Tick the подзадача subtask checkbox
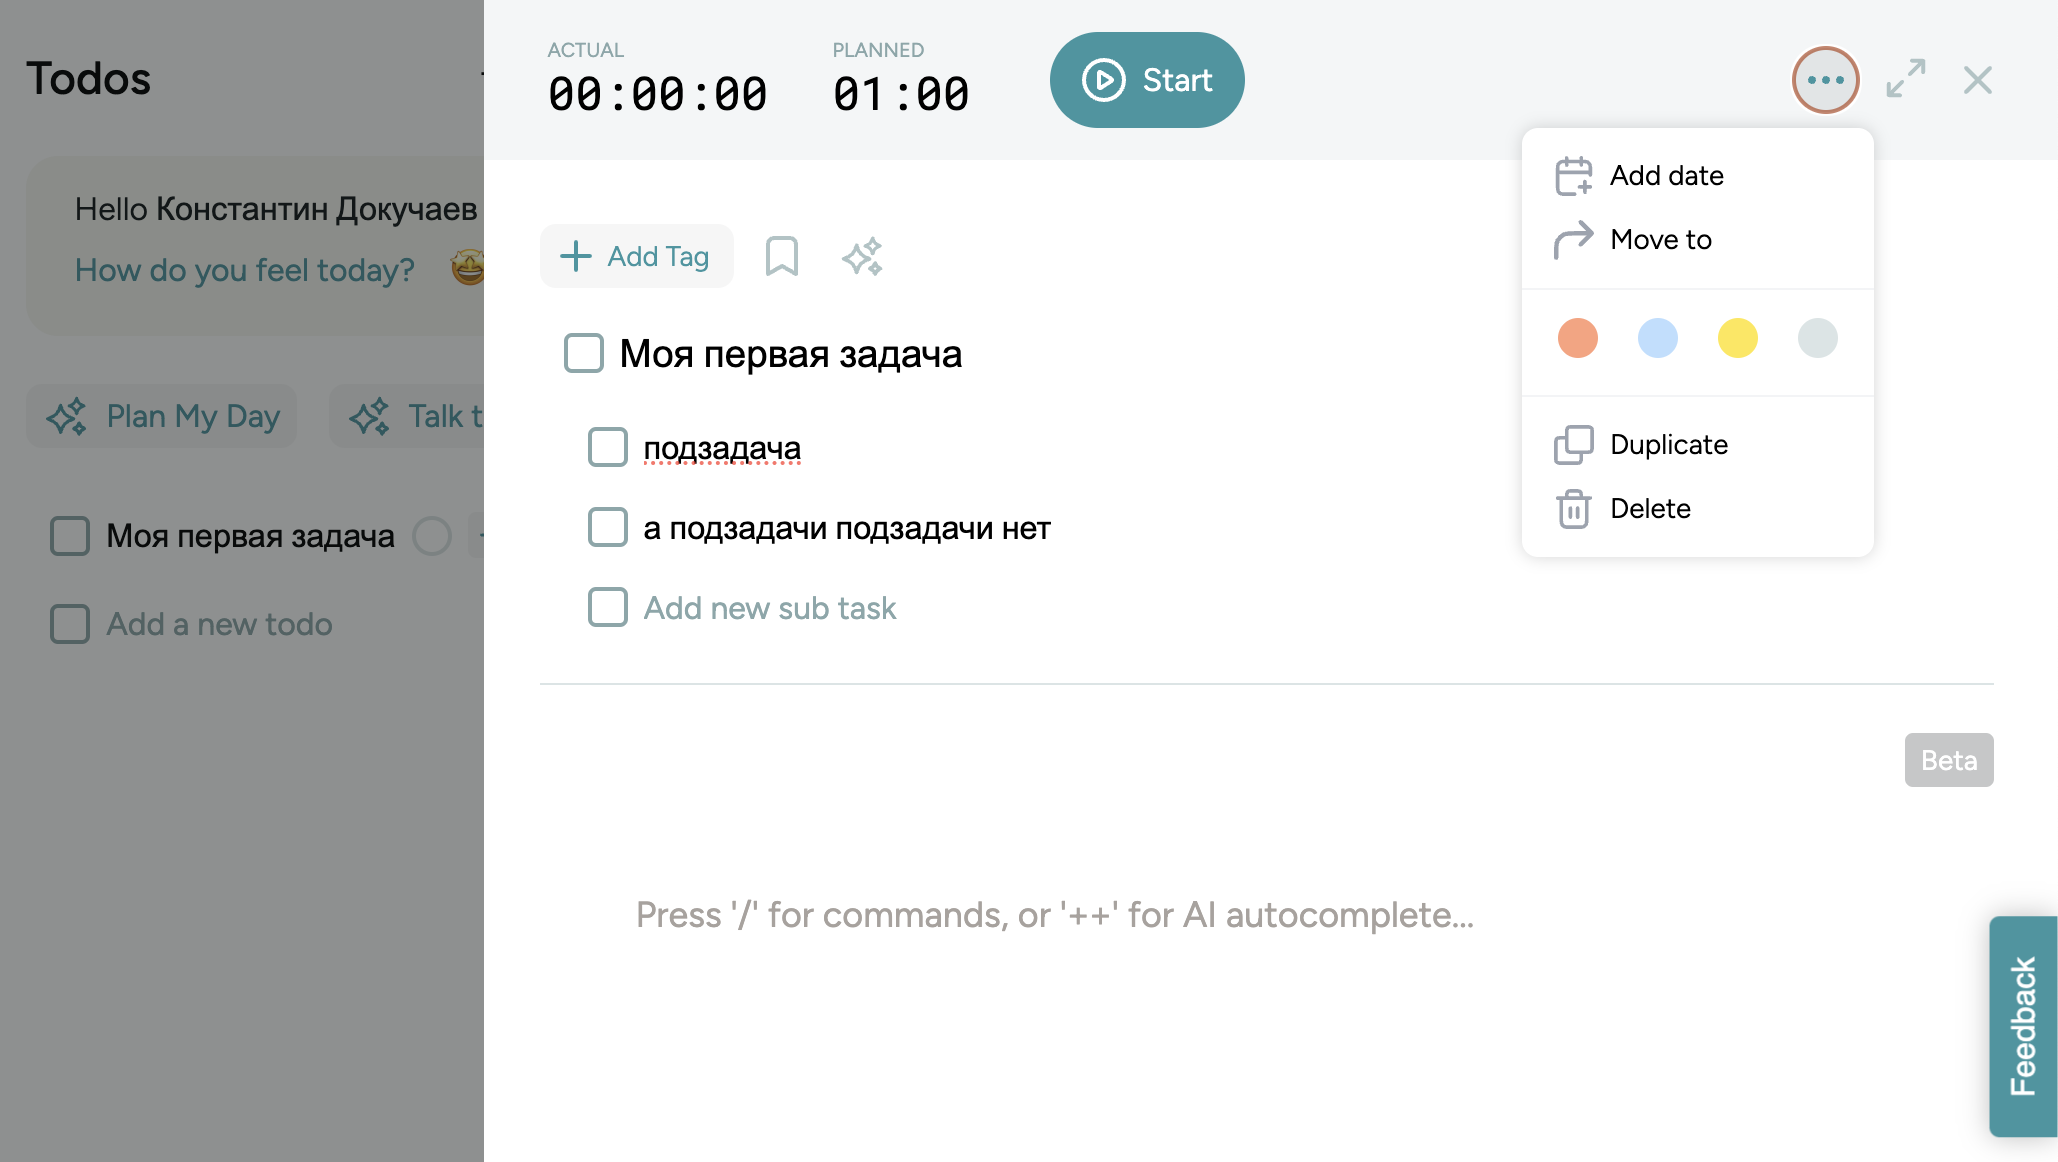The width and height of the screenshot is (2058, 1162). [x=608, y=448]
